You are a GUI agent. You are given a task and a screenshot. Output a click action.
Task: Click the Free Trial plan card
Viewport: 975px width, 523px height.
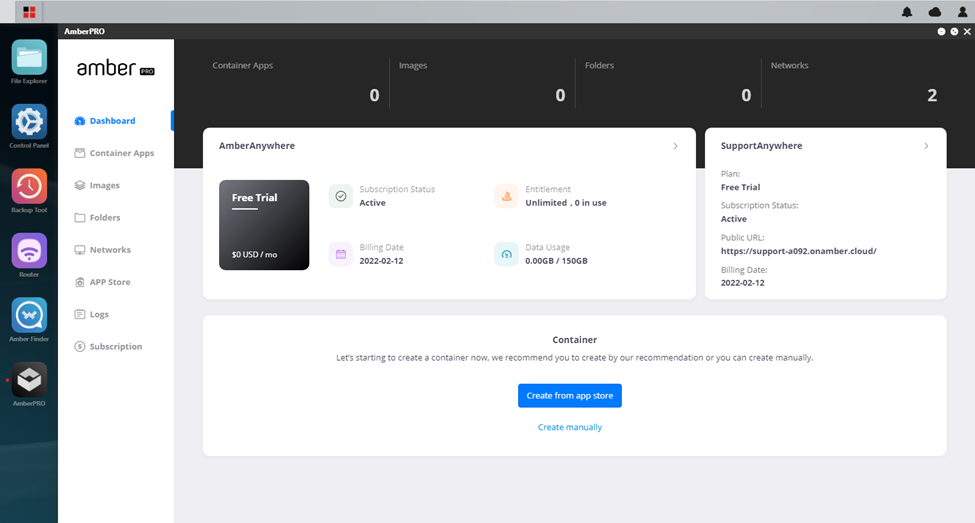click(x=264, y=225)
